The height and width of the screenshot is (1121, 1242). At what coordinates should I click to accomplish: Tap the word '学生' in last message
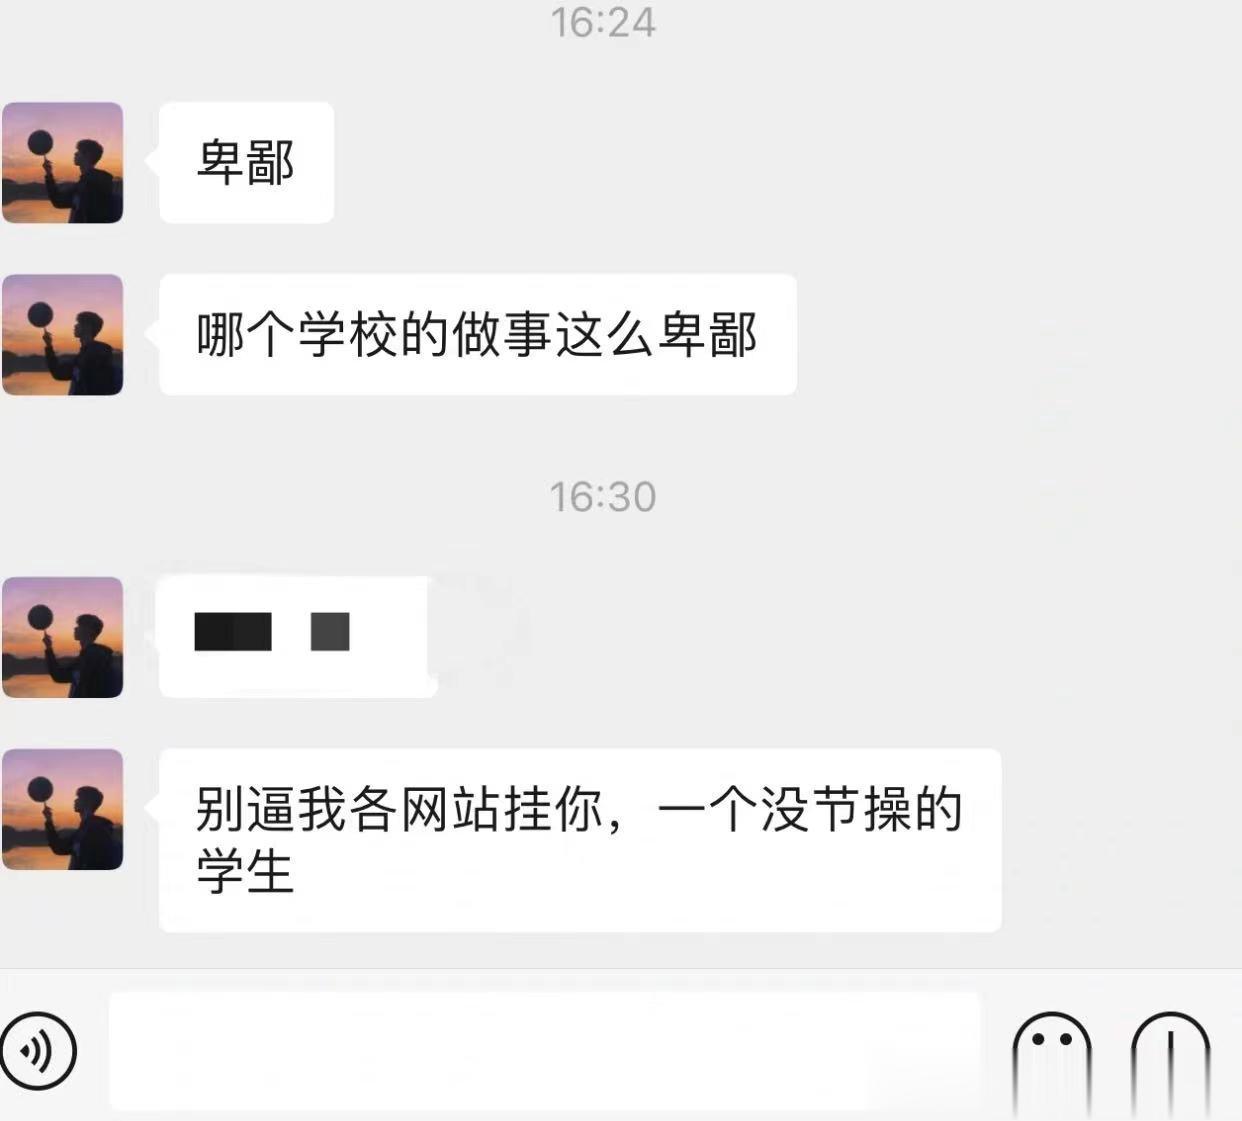tap(245, 871)
